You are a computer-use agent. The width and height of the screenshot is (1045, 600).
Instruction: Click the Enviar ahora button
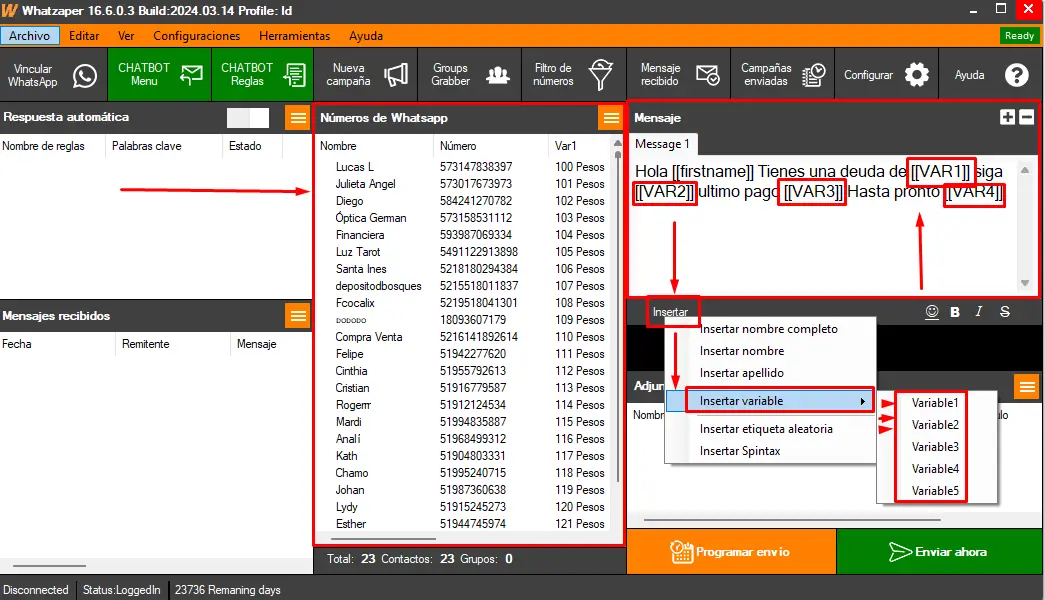click(x=937, y=551)
